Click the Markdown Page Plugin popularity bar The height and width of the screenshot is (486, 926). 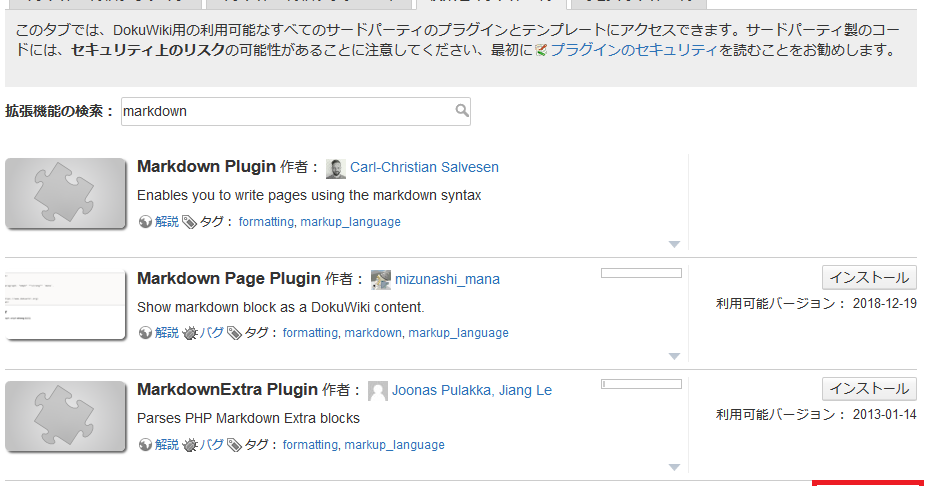click(x=641, y=273)
